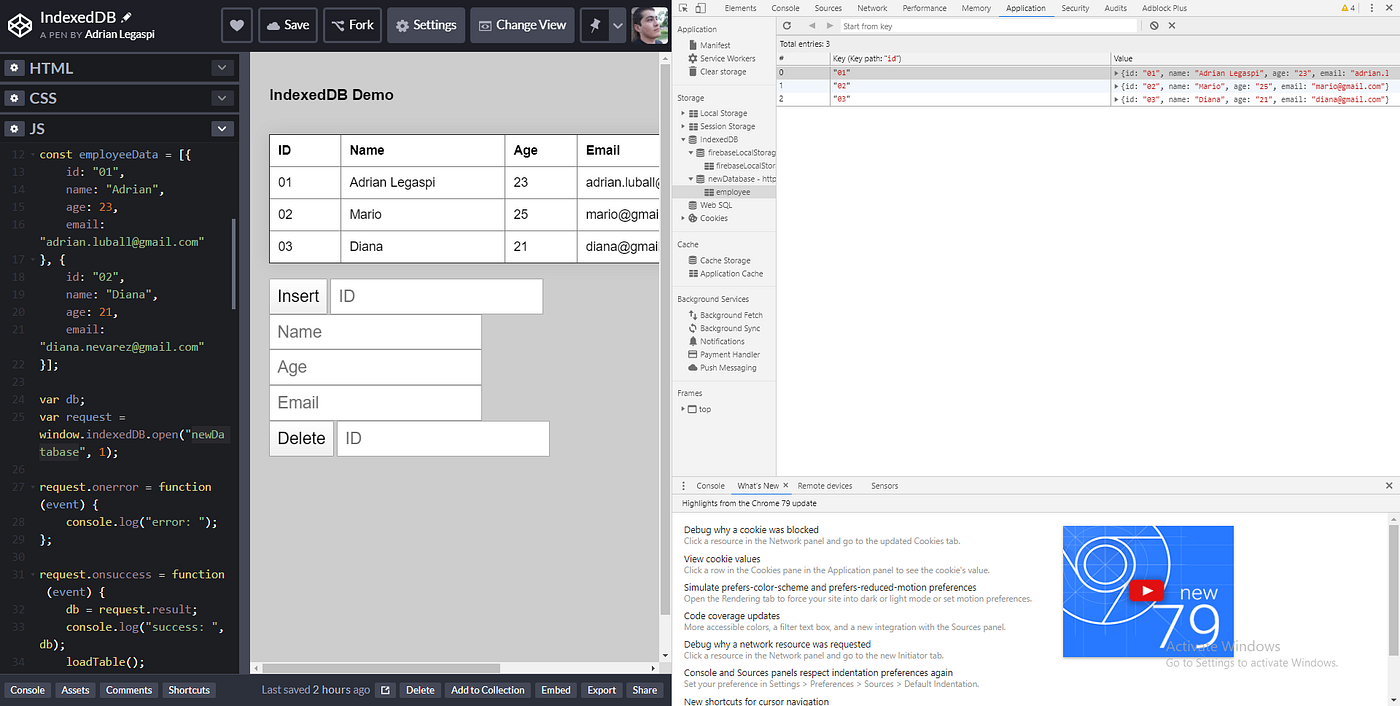
Task: Open Manifest in Application sidebar
Action: pyautogui.click(x=715, y=45)
